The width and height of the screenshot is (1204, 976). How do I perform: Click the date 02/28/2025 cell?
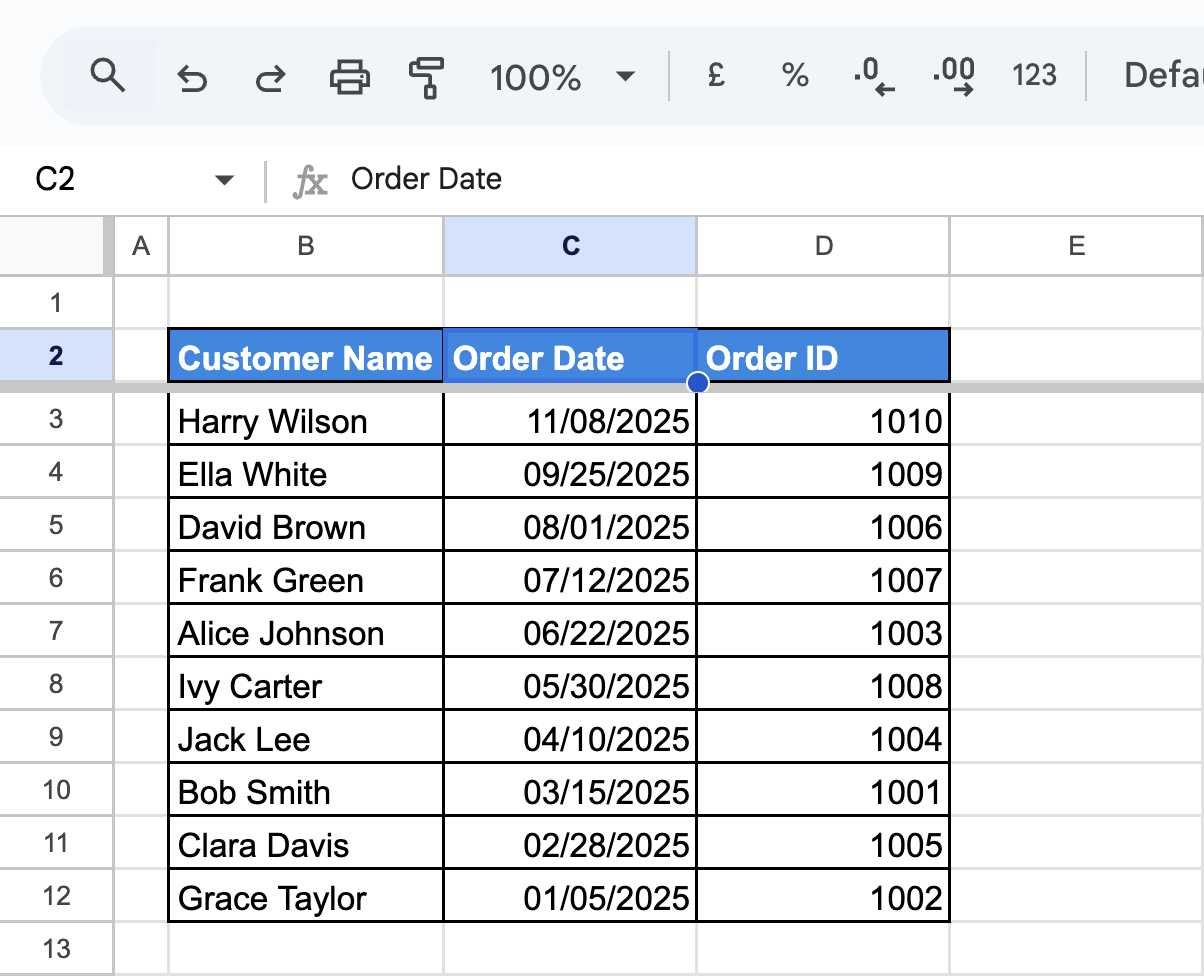[x=570, y=844]
